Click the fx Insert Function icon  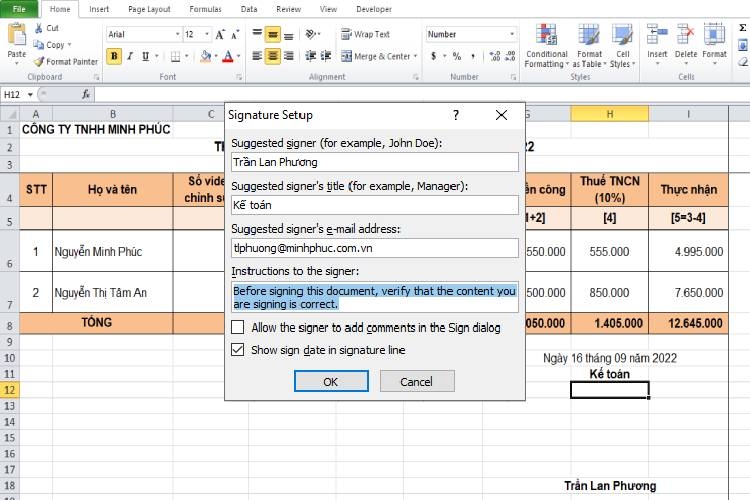86,94
